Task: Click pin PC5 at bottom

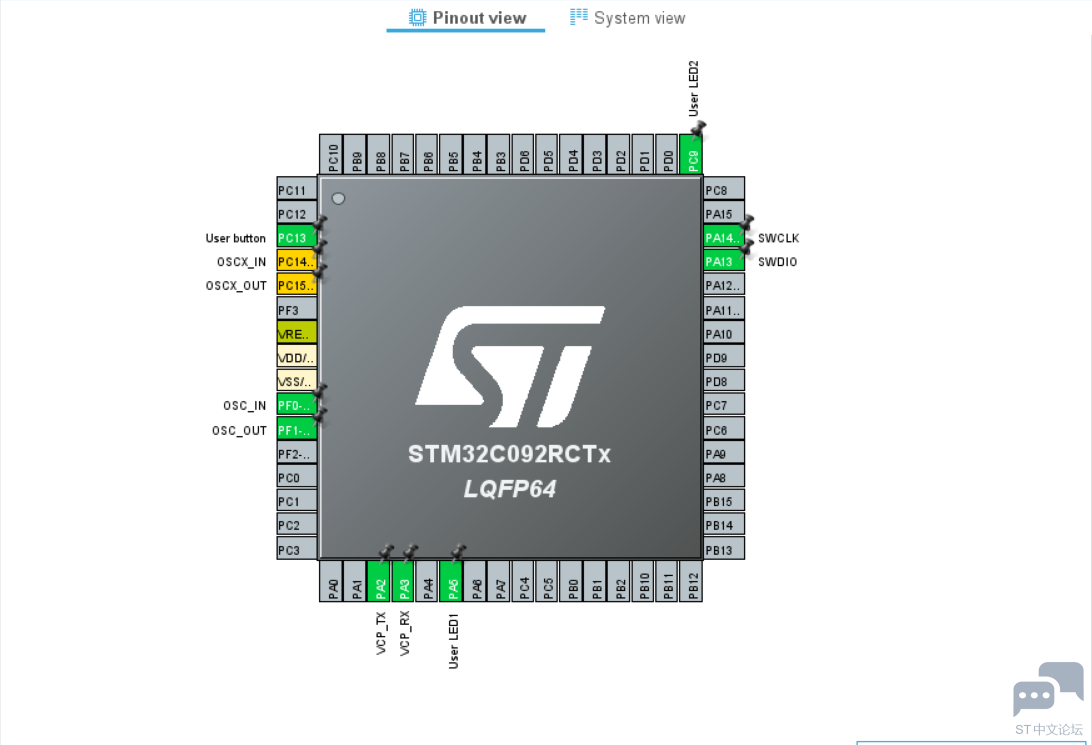Action: pyautogui.click(x=547, y=581)
